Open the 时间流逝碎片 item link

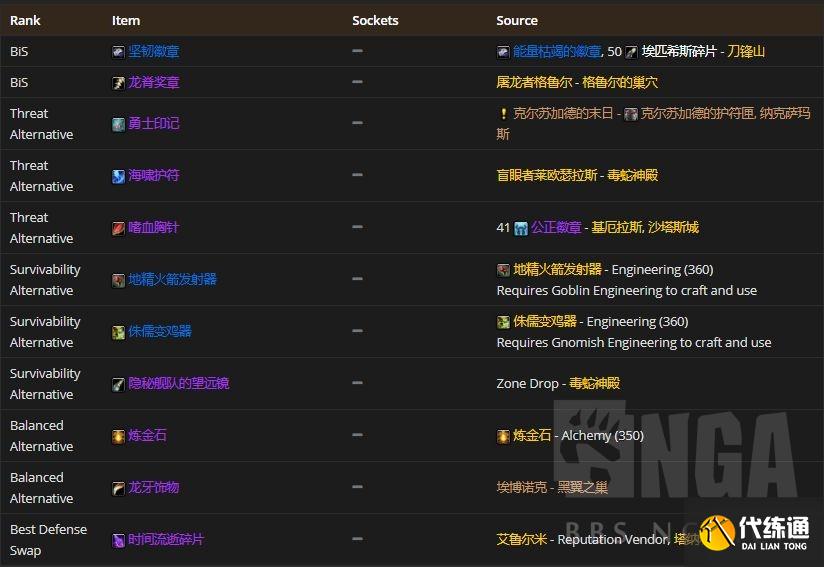click(166, 539)
